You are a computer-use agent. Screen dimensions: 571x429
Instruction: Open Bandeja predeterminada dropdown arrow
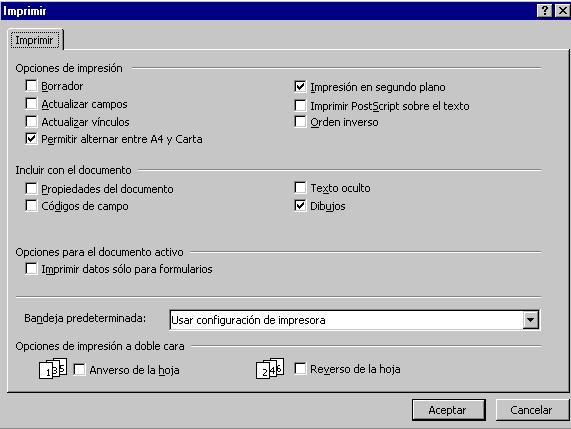coord(531,320)
